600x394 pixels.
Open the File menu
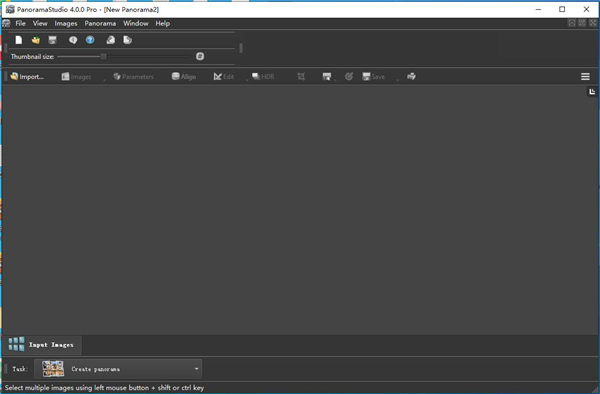coord(21,23)
